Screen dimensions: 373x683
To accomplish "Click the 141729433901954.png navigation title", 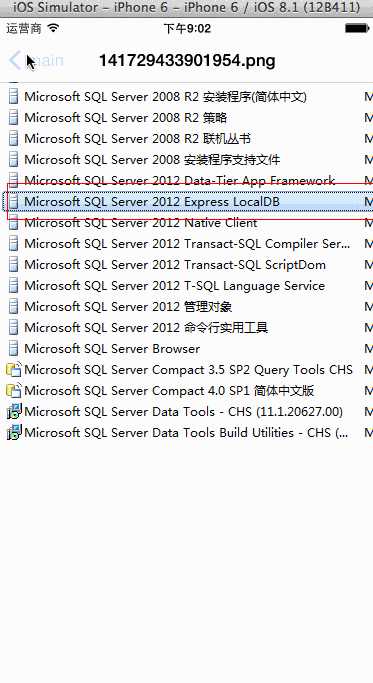I will (x=187, y=61).
